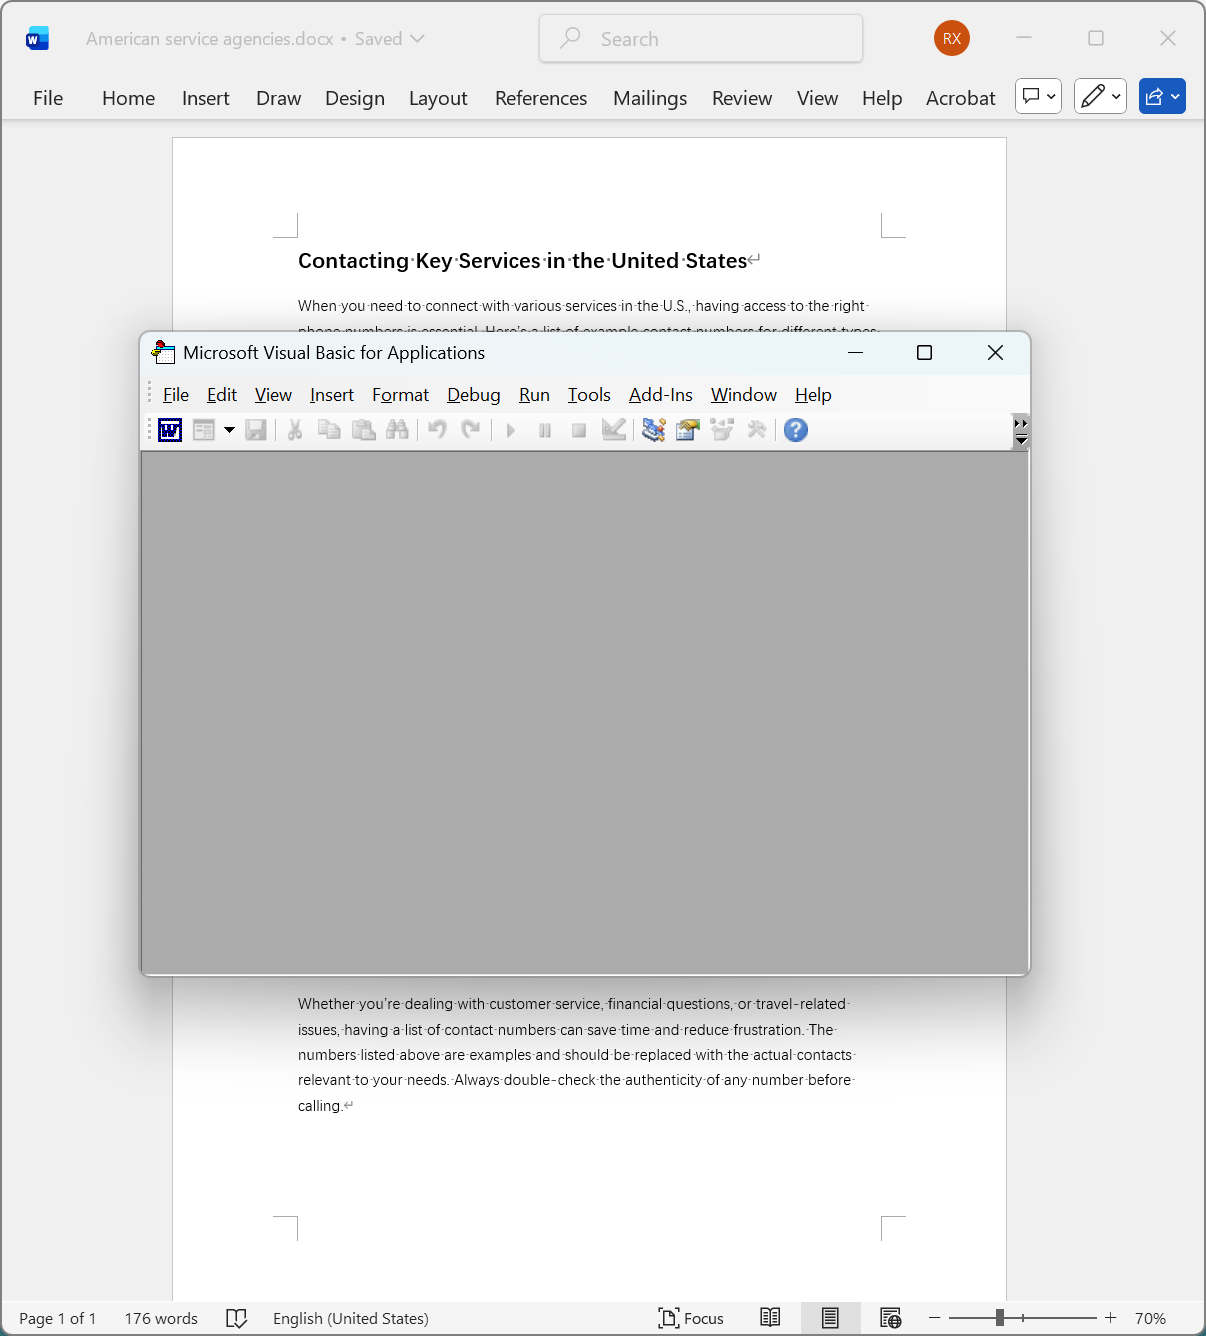Viewport: 1206px width, 1336px height.
Task: Run the current Sub or UserForm
Action: tap(510, 430)
